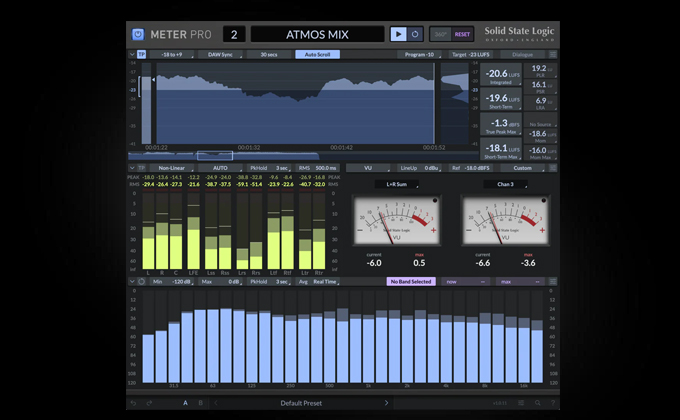Screen dimensions: 680x420
Task: Click the 6.9 LRA readout
Action: pyautogui.click(x=540, y=103)
